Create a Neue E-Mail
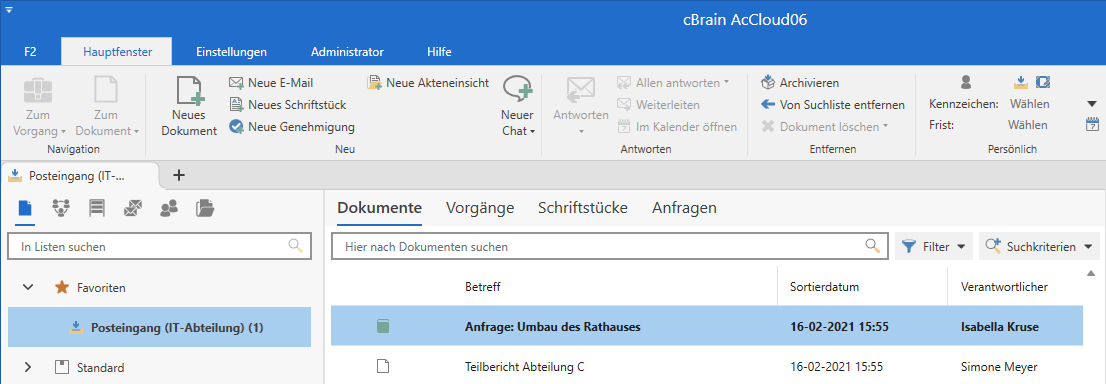 pos(271,83)
